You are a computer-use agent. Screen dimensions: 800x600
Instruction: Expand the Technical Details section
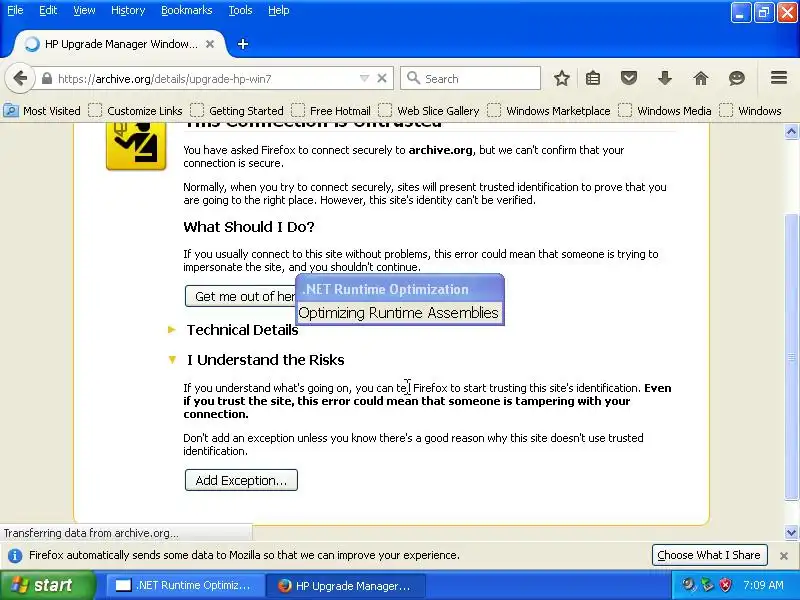(x=233, y=330)
